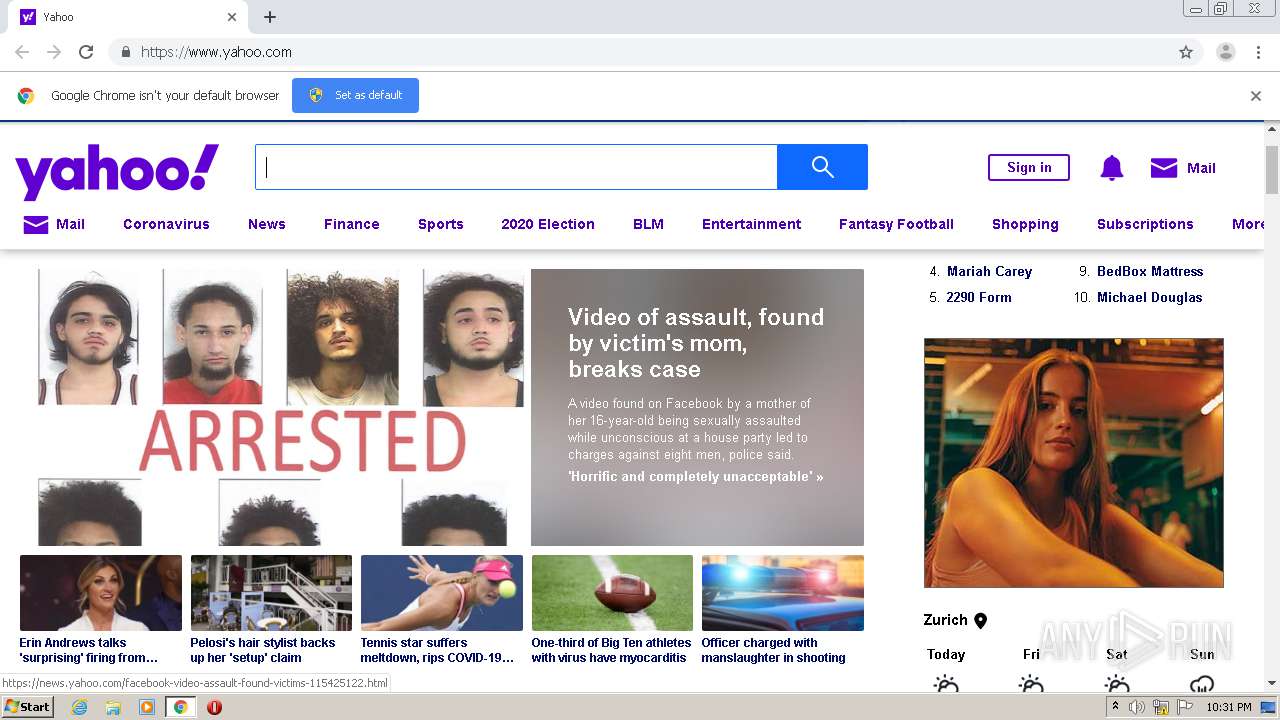Viewport: 1280px width, 720px height.
Task: Open the Tennis star meltdown thumbnail
Action: click(442, 593)
